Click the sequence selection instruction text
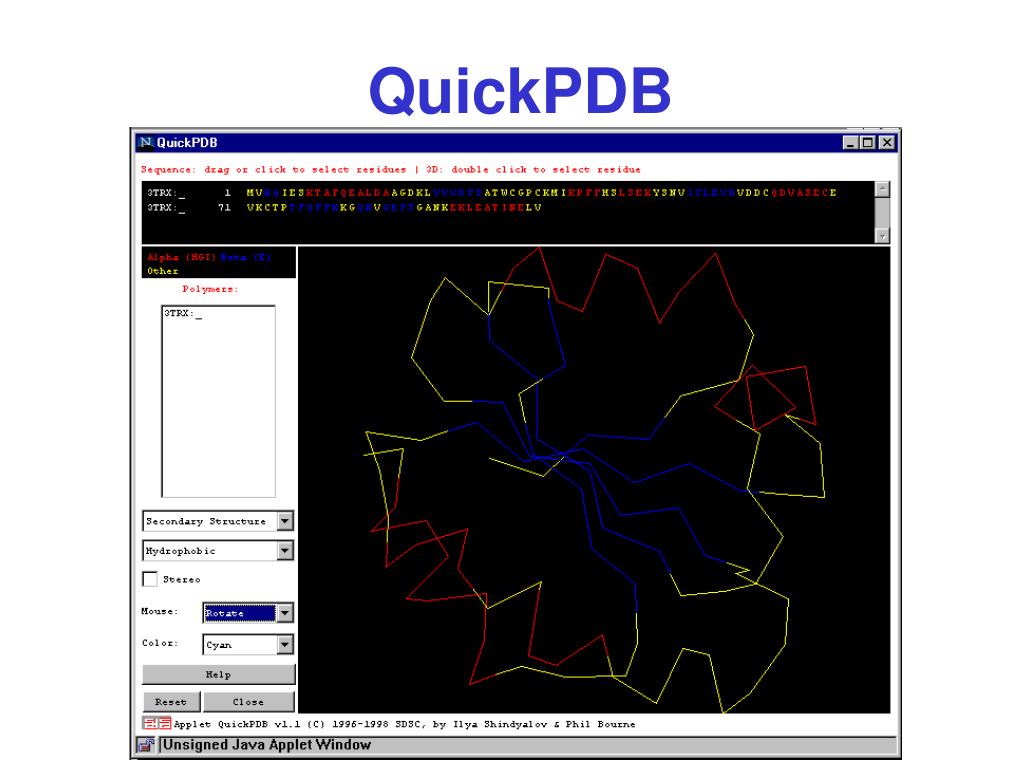The width and height of the screenshot is (1024, 768). tap(391, 169)
